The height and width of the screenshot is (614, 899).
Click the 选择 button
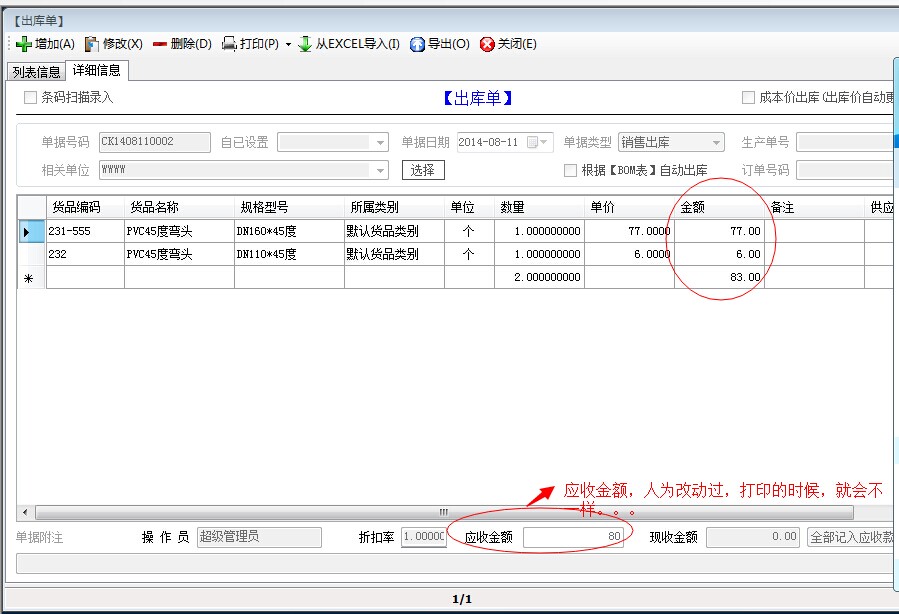pyautogui.click(x=423, y=170)
